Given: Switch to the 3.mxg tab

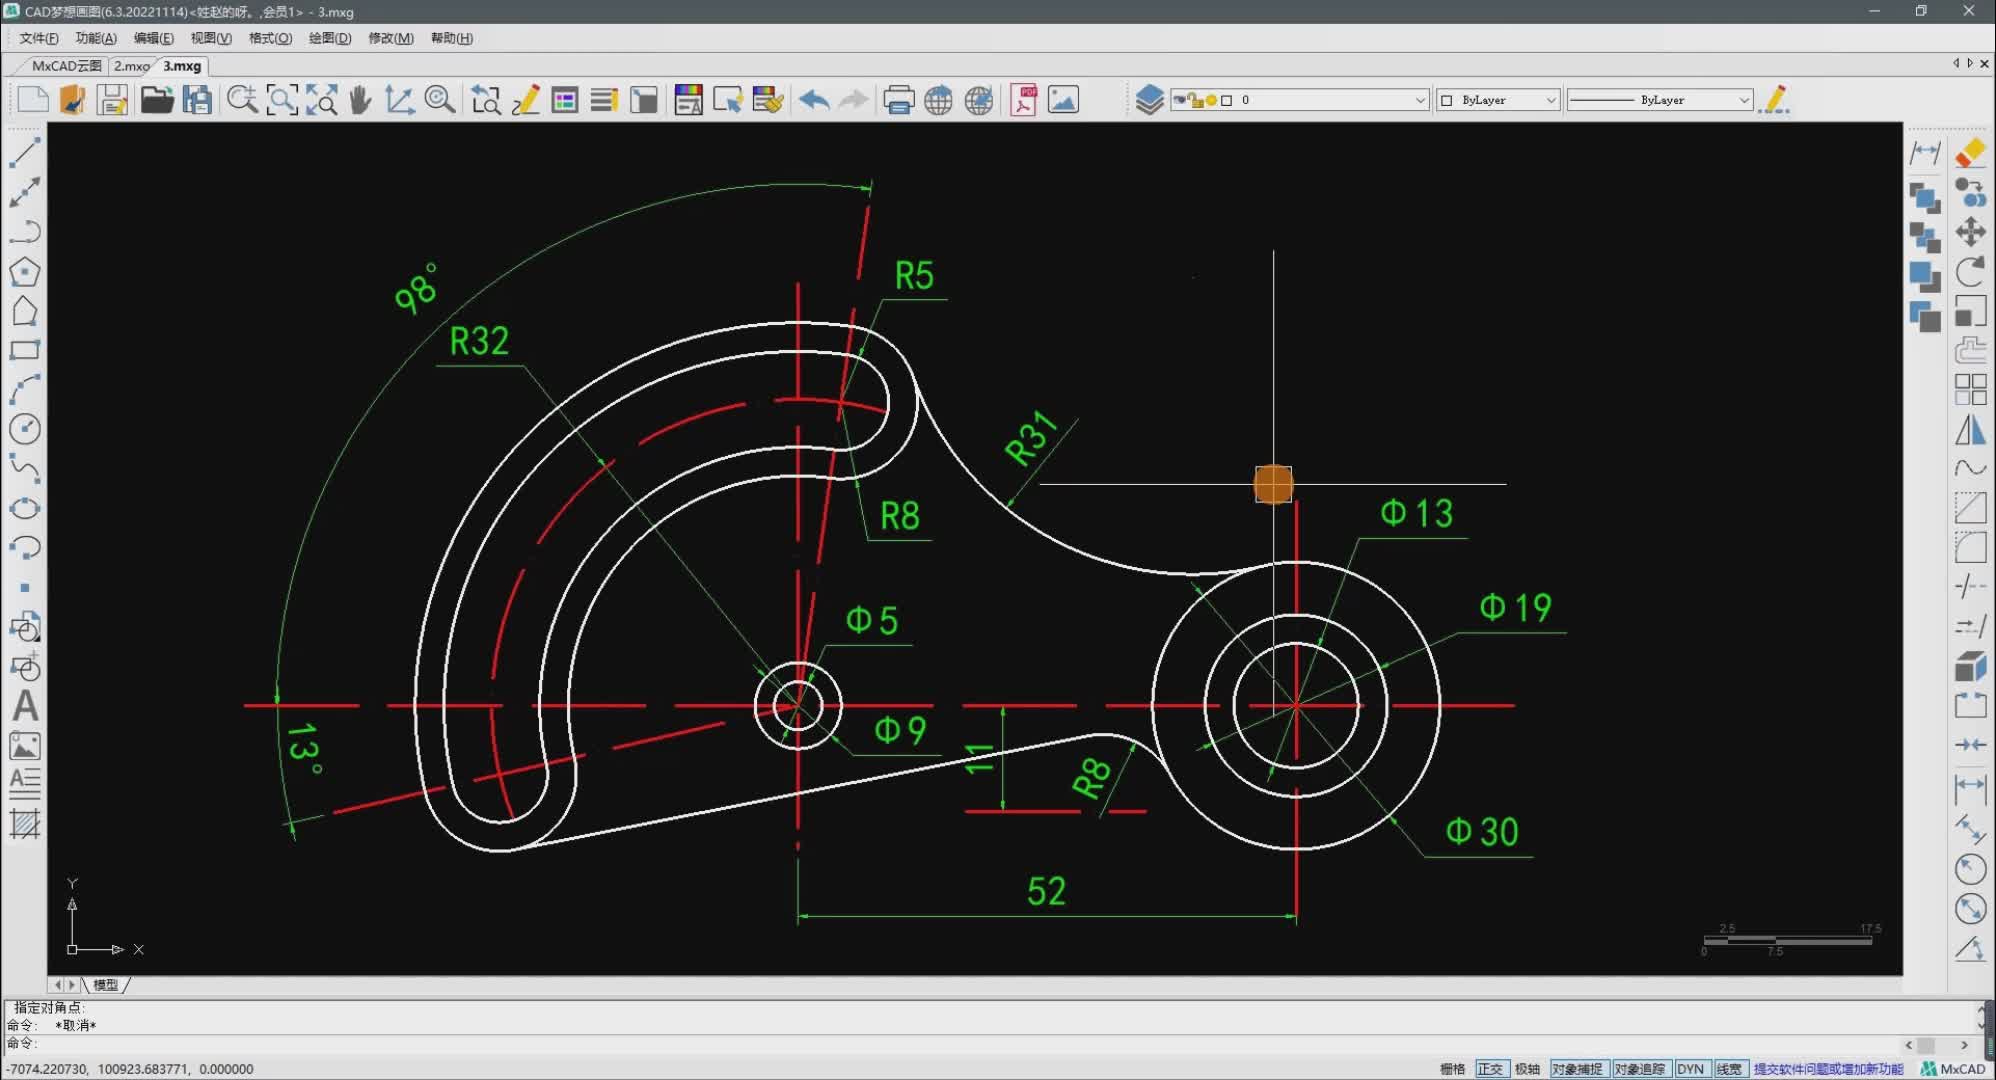Looking at the screenshot, I should (x=181, y=65).
